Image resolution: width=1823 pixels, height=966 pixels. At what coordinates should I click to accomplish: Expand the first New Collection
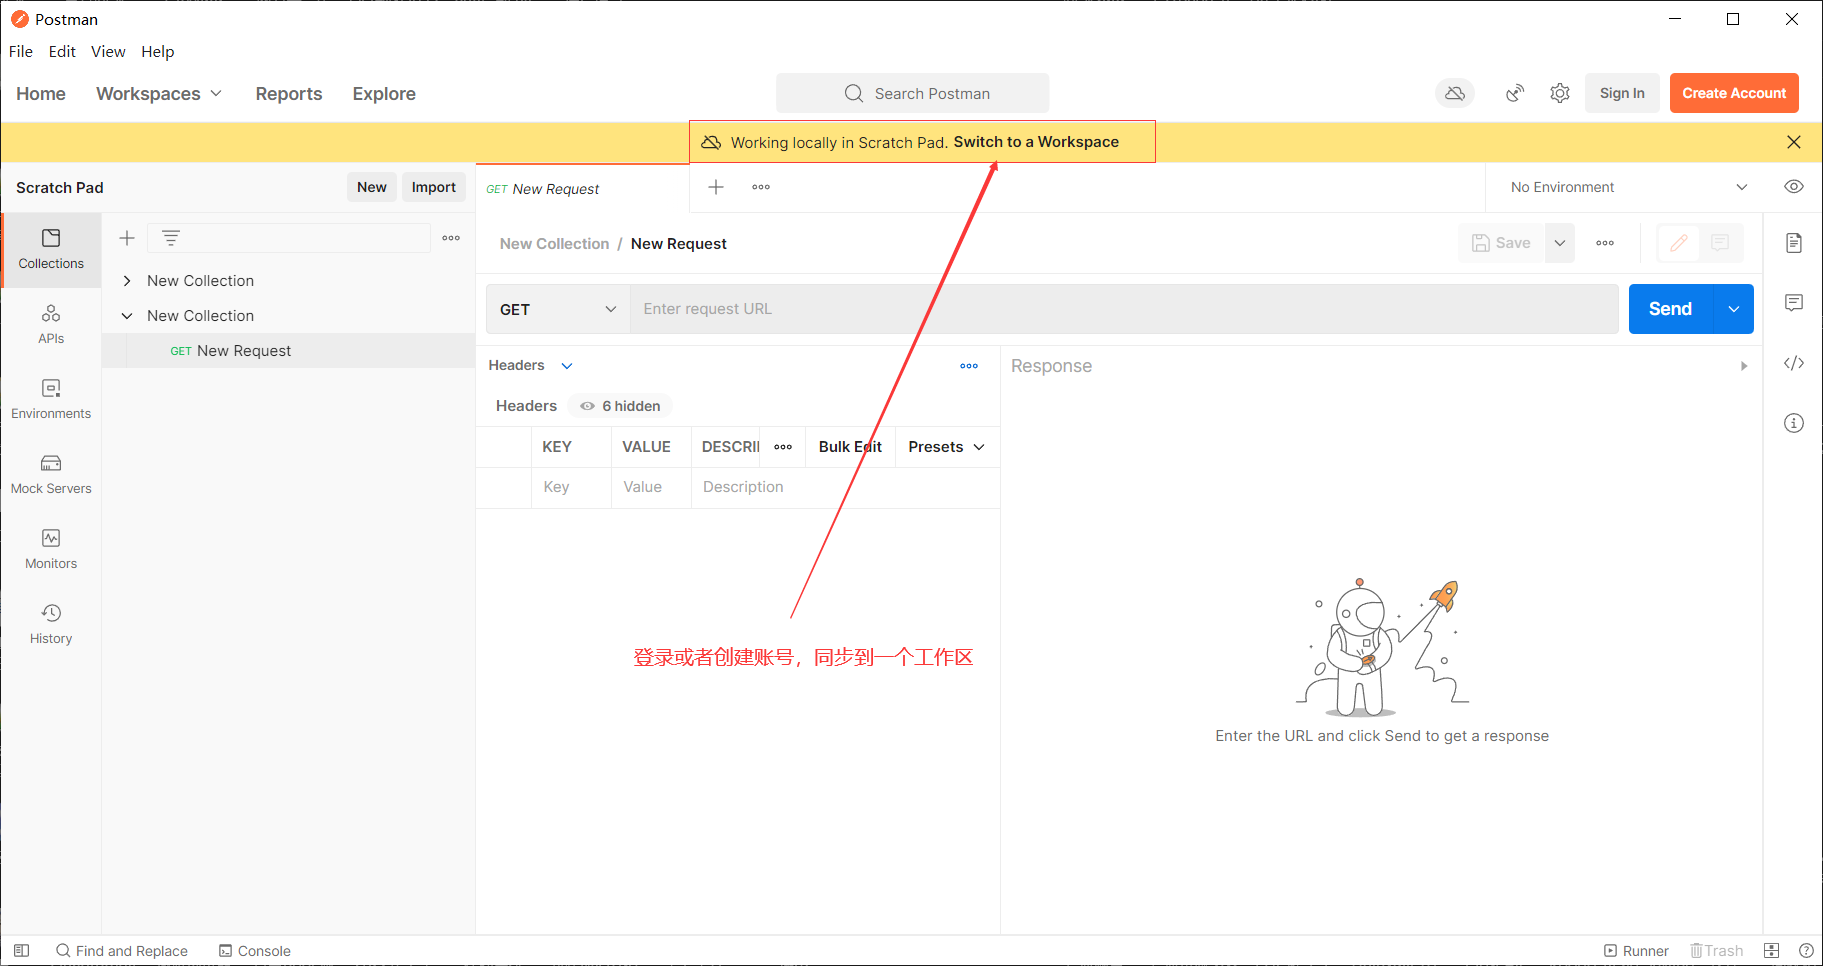click(x=127, y=281)
